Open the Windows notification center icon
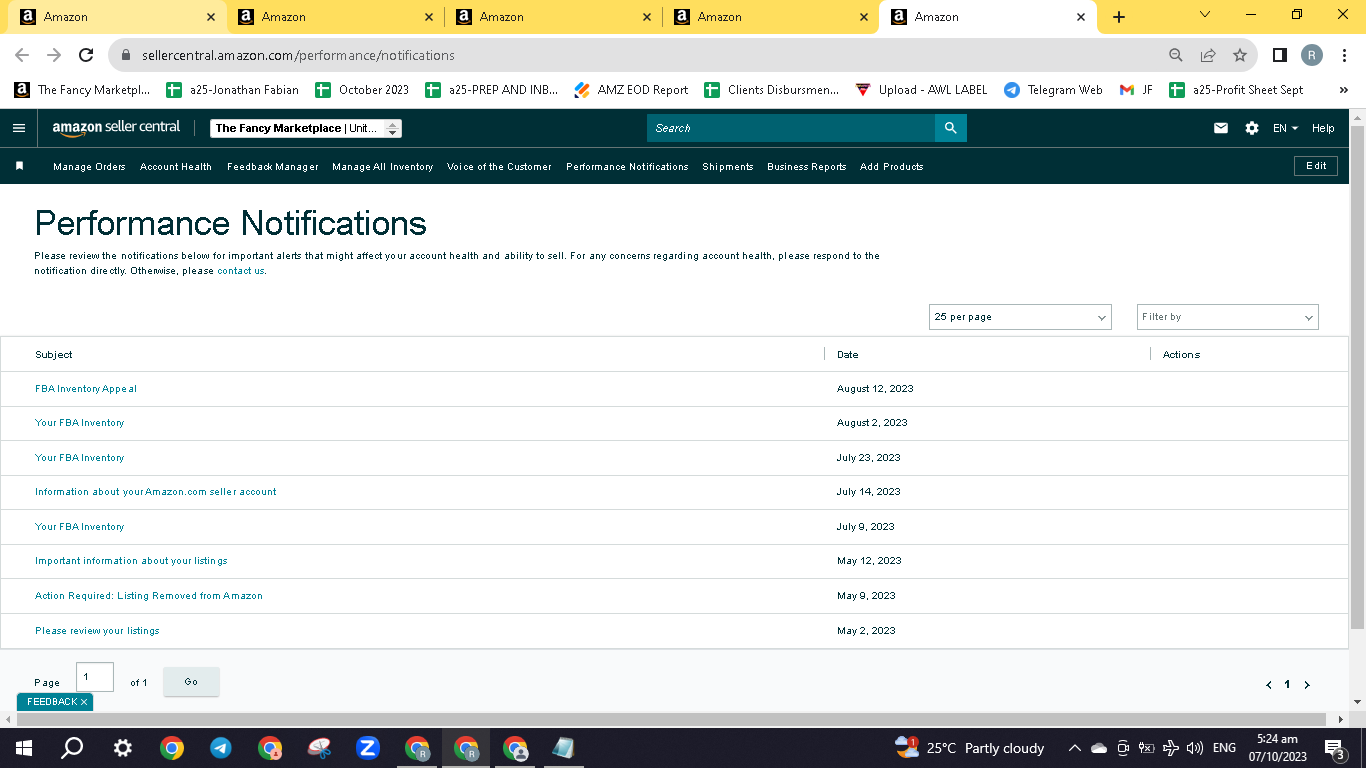Image resolution: width=1366 pixels, height=768 pixels. (x=1334, y=748)
